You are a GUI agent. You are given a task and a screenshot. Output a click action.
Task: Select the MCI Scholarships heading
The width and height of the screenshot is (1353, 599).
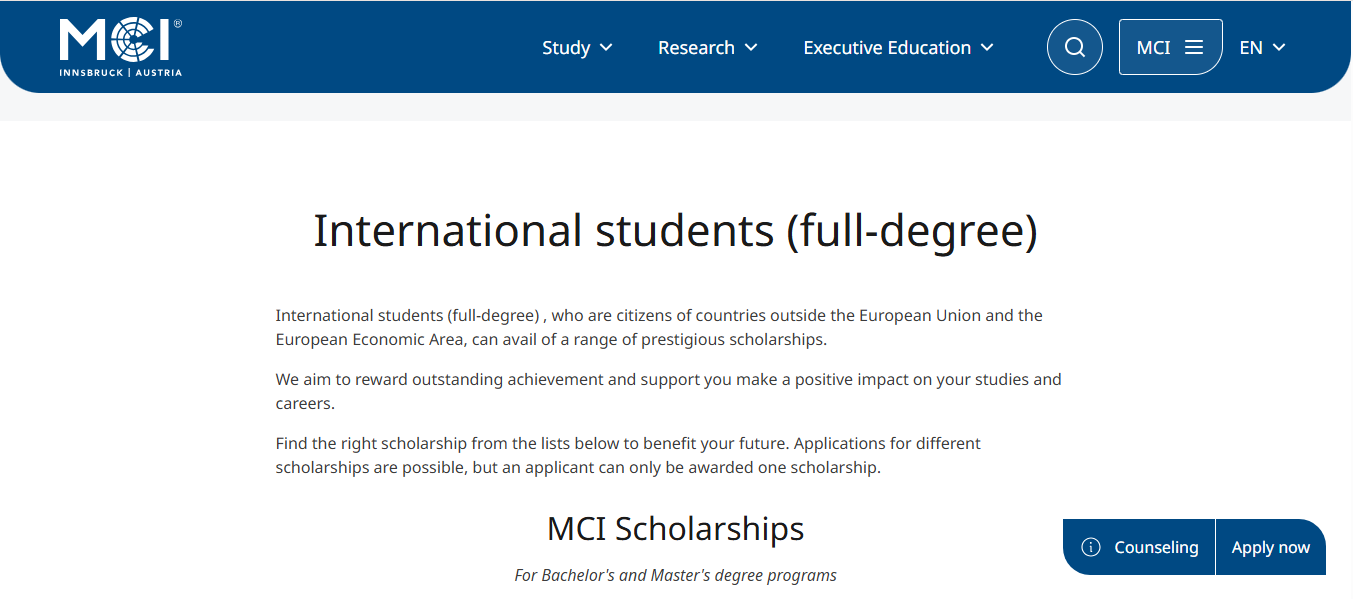click(675, 528)
